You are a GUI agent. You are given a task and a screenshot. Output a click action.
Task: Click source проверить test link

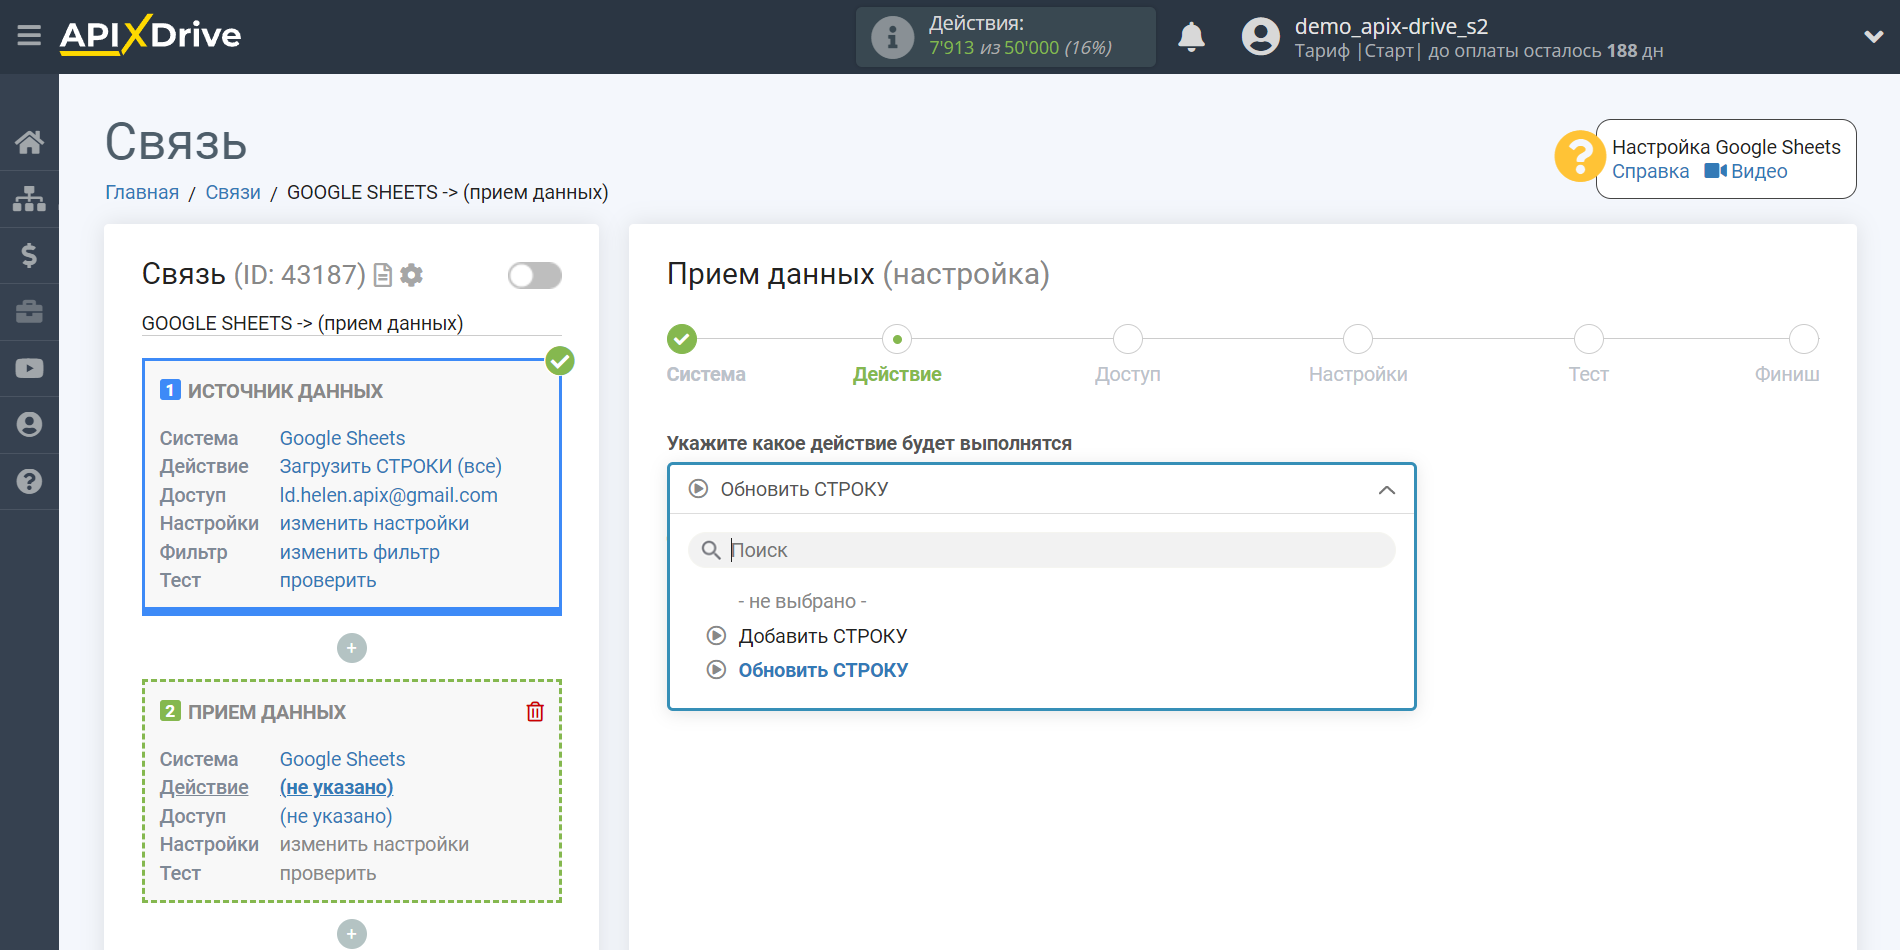[328, 580]
